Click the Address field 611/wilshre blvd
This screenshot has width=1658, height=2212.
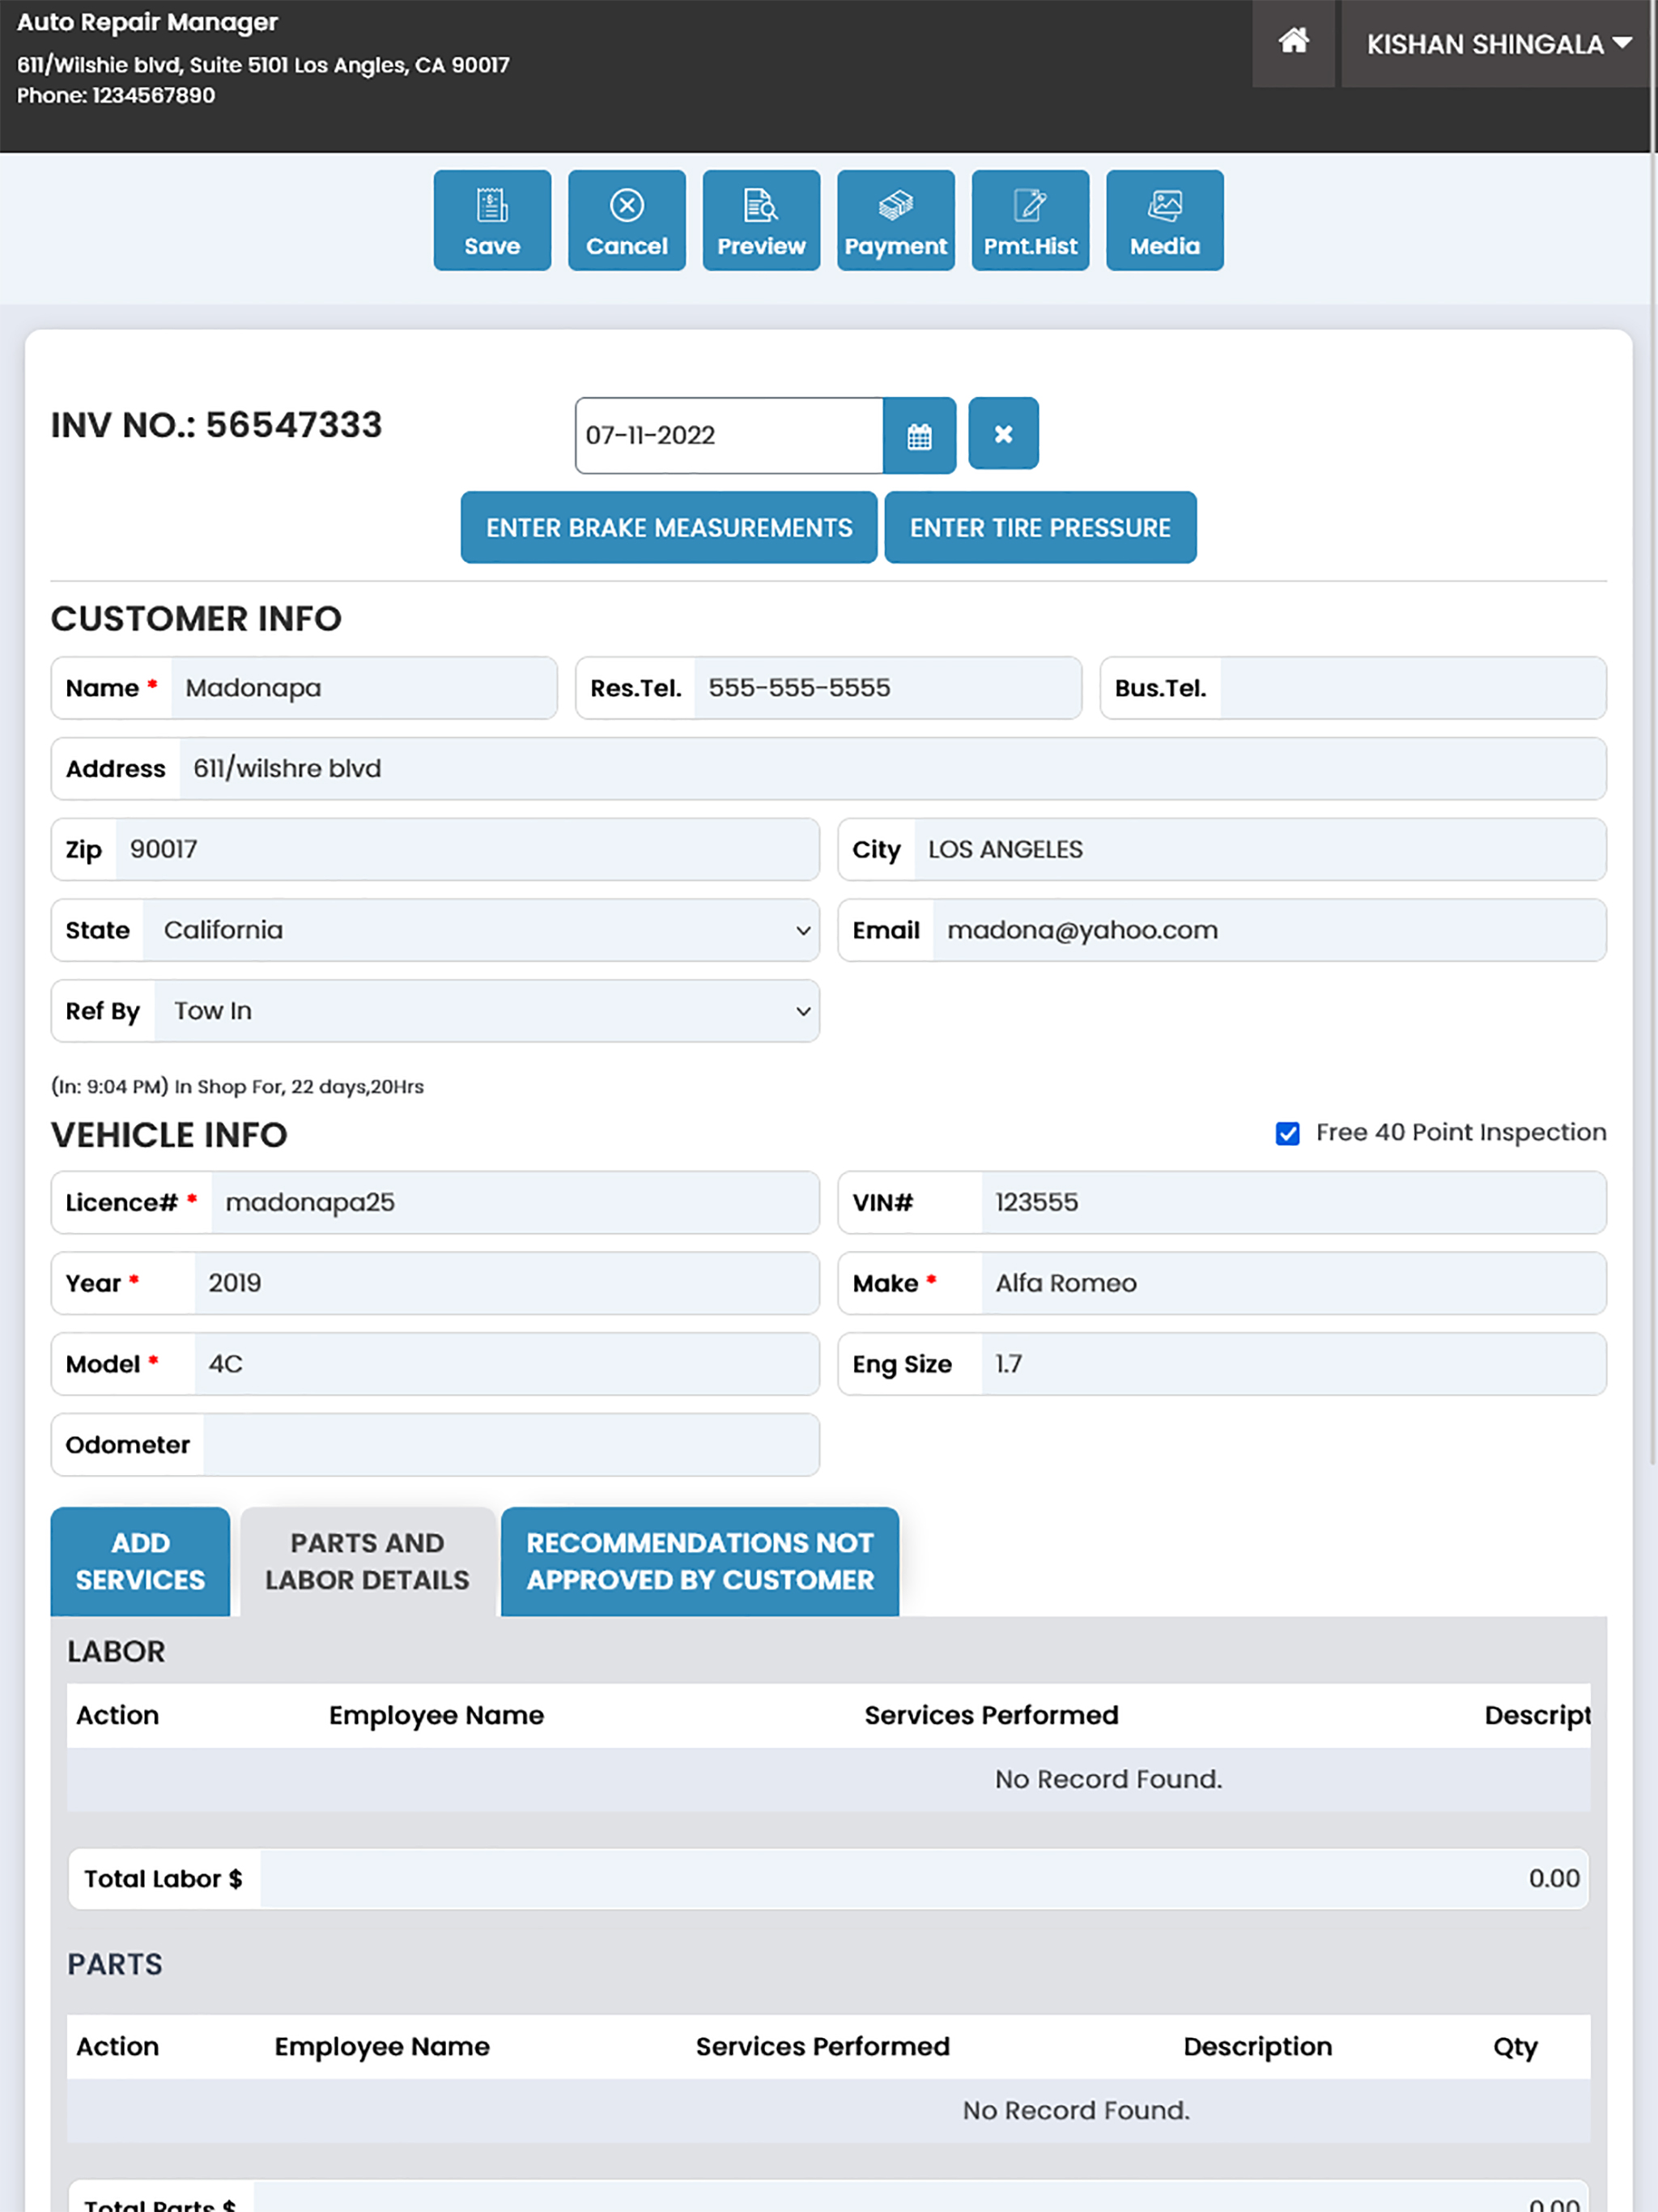click(893, 769)
